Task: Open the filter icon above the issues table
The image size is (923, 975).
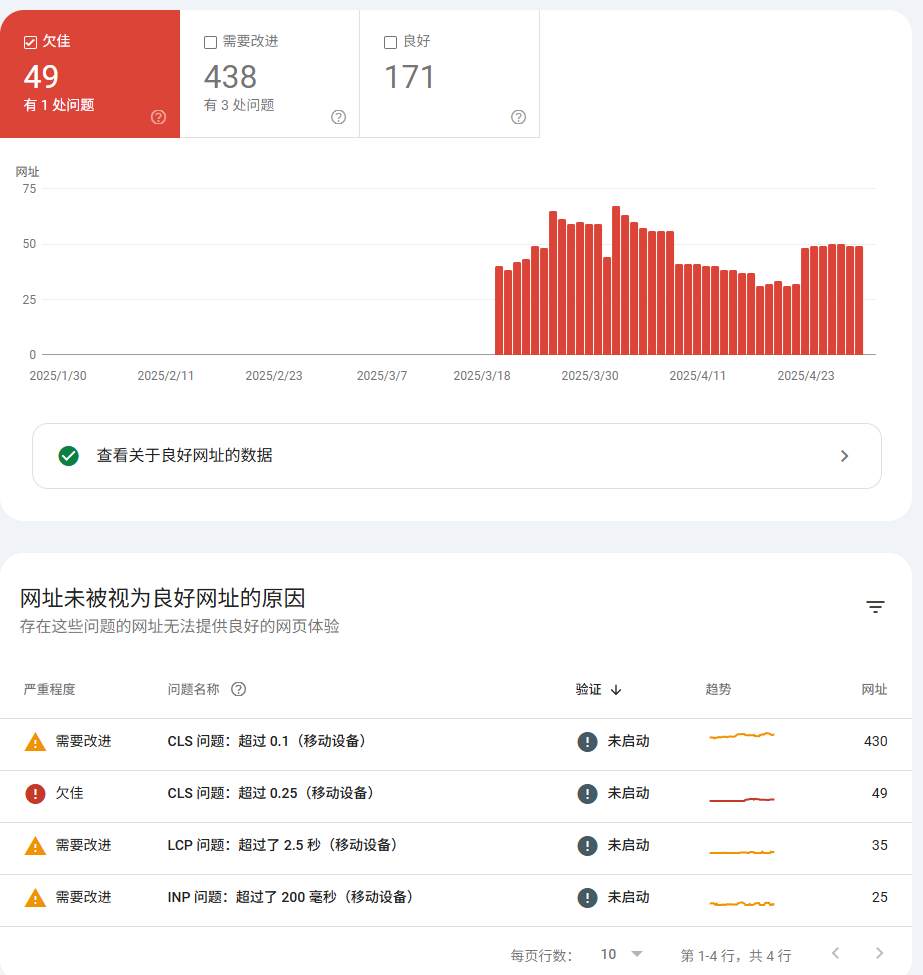Action: tap(875, 607)
